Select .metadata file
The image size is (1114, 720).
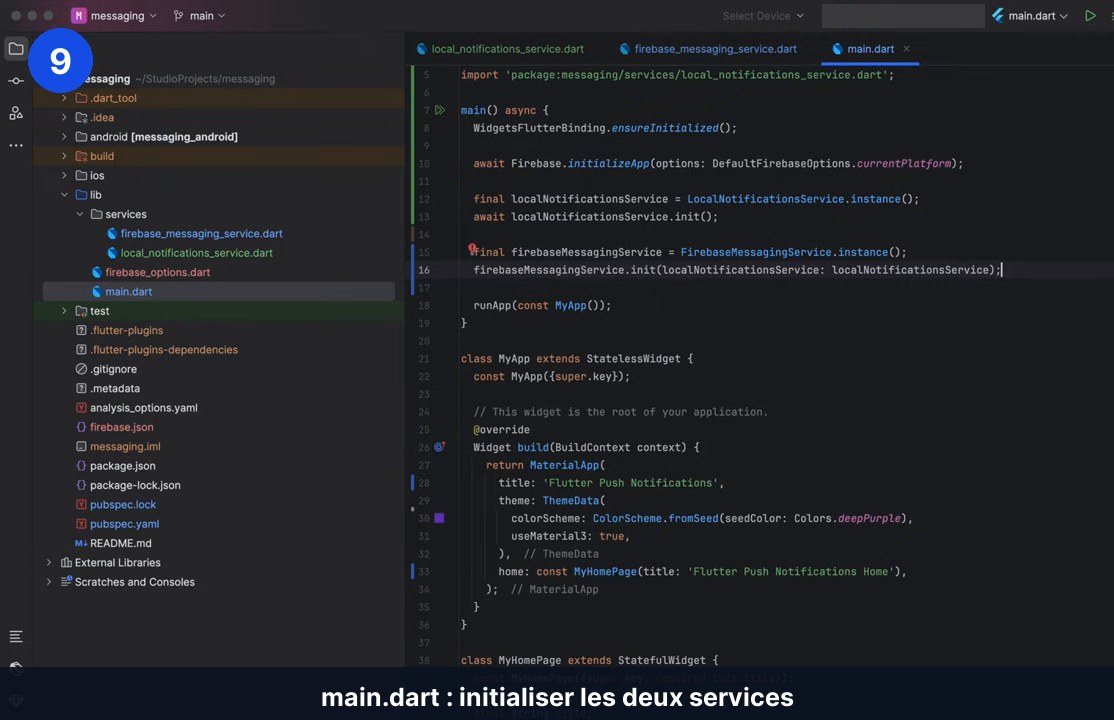[114, 388]
